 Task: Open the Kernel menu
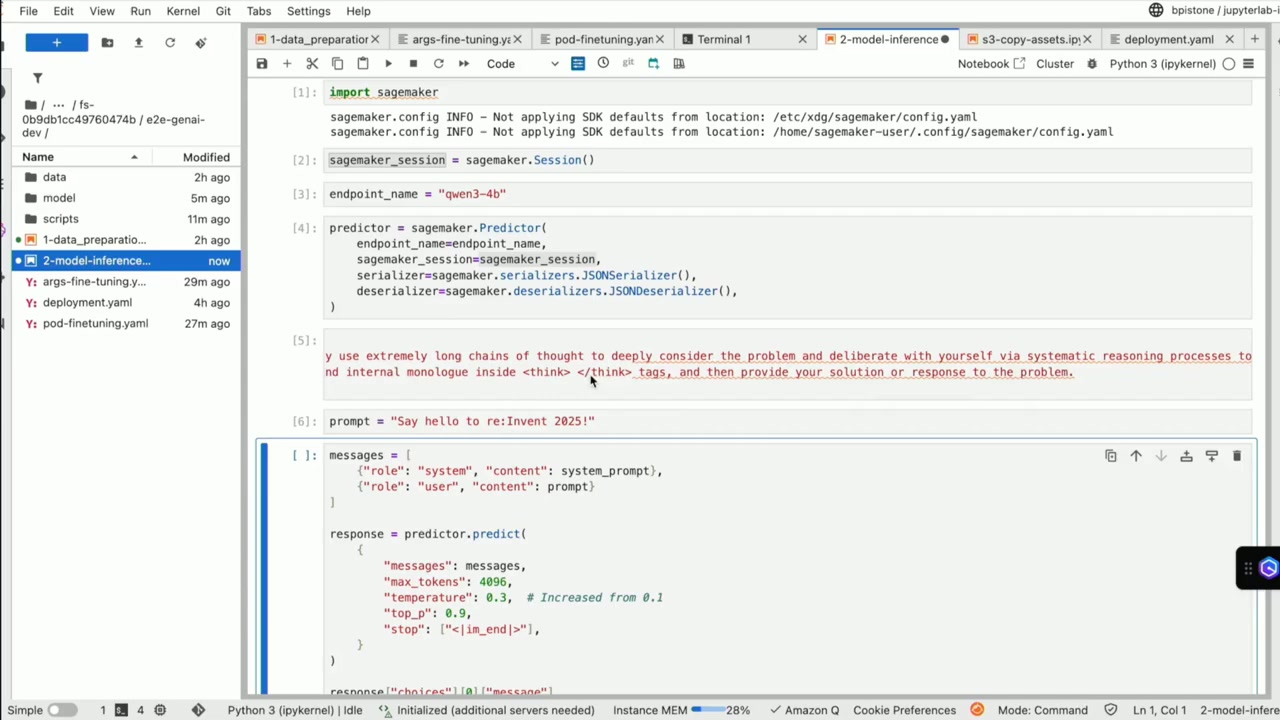tap(183, 11)
